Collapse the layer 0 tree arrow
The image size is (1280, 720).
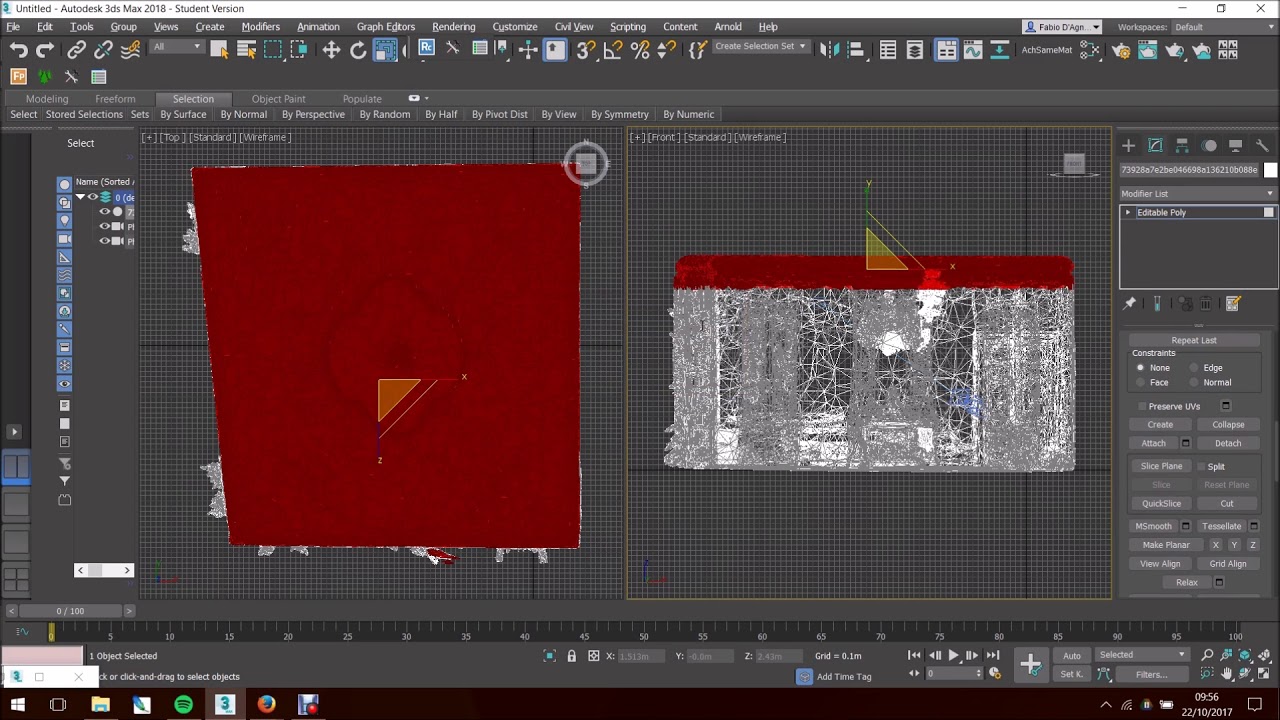pyautogui.click(x=80, y=197)
